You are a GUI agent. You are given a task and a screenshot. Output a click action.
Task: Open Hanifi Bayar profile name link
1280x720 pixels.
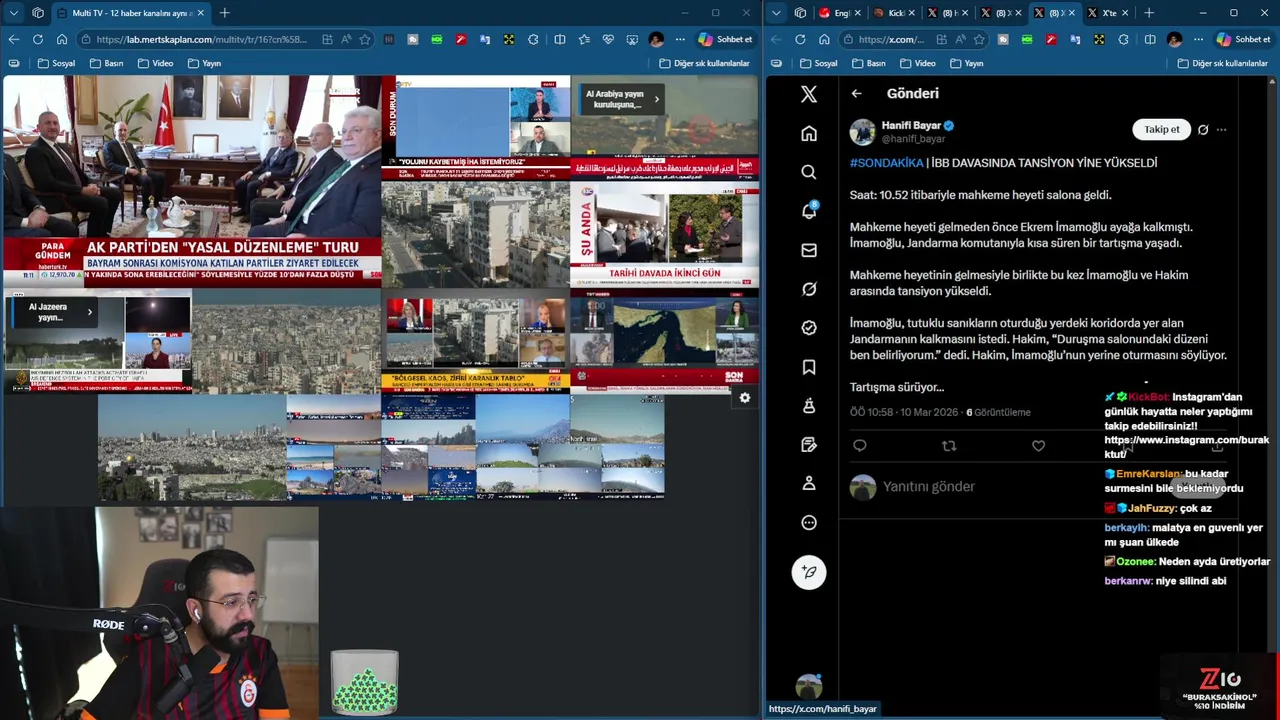pyautogui.click(x=911, y=126)
